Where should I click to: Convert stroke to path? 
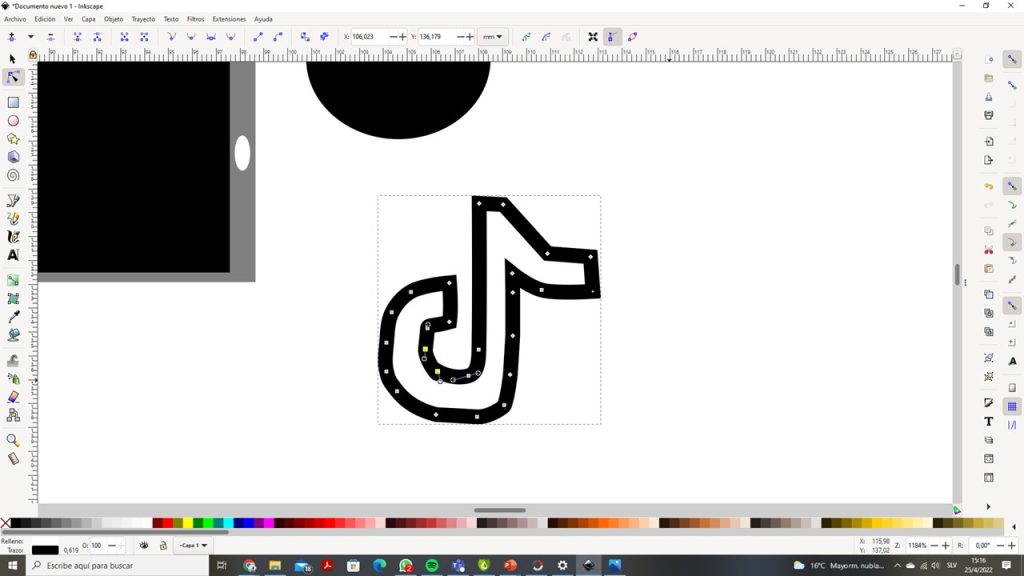click(x=325, y=37)
